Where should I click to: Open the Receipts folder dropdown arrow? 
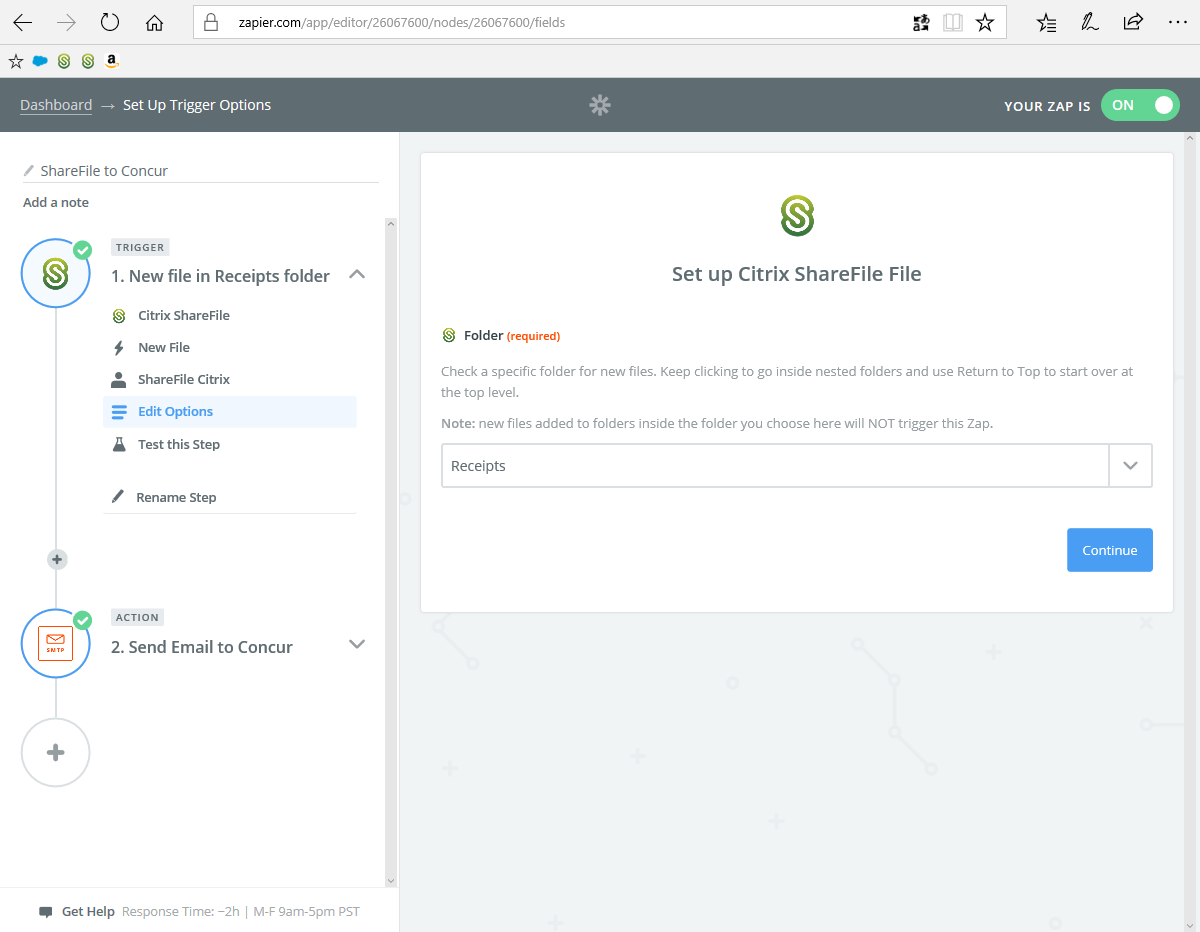[1130, 466]
